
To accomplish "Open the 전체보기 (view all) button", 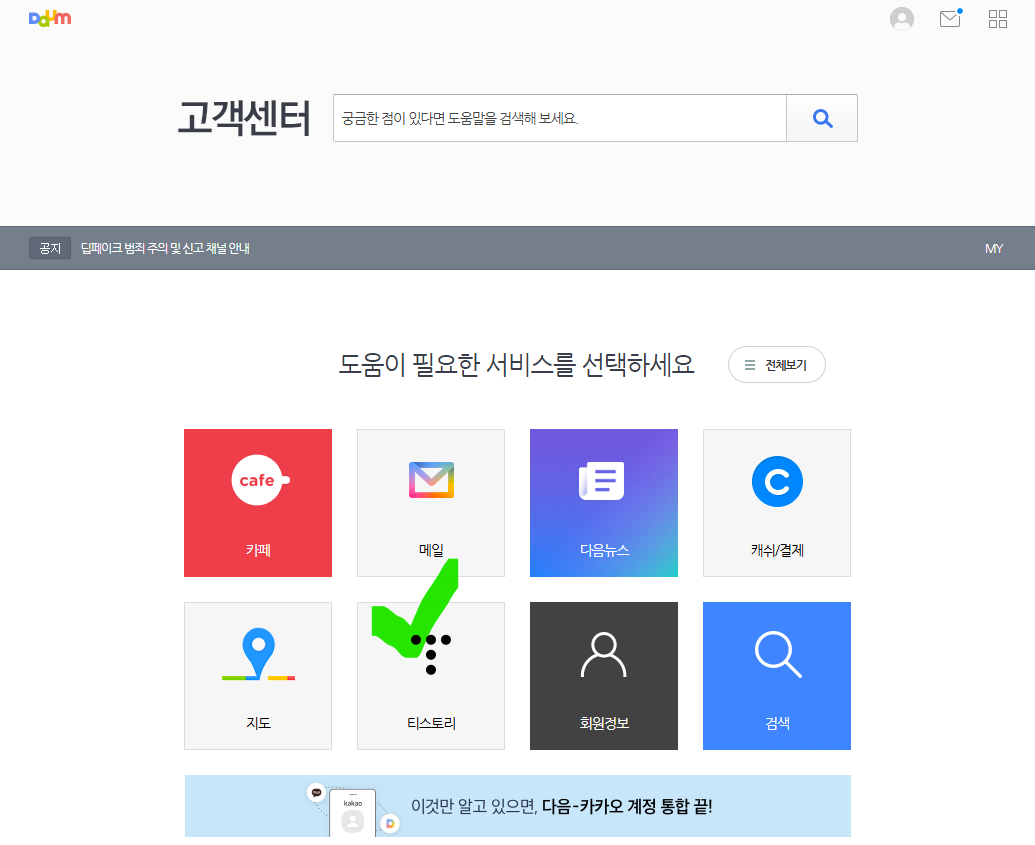I will point(776,364).
